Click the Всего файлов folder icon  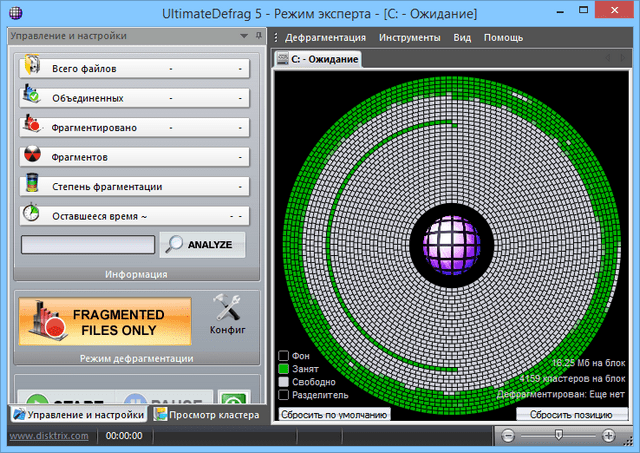pyautogui.click(x=33, y=69)
